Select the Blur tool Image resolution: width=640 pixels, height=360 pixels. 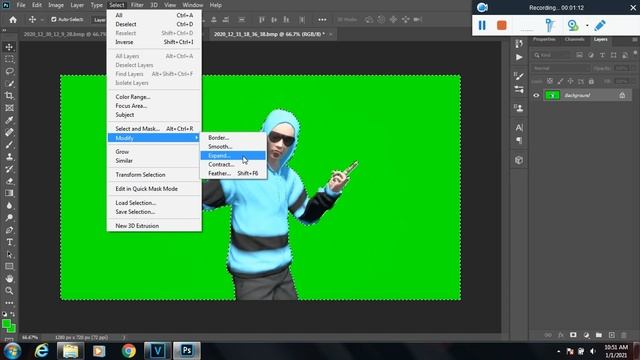[x=9, y=205]
